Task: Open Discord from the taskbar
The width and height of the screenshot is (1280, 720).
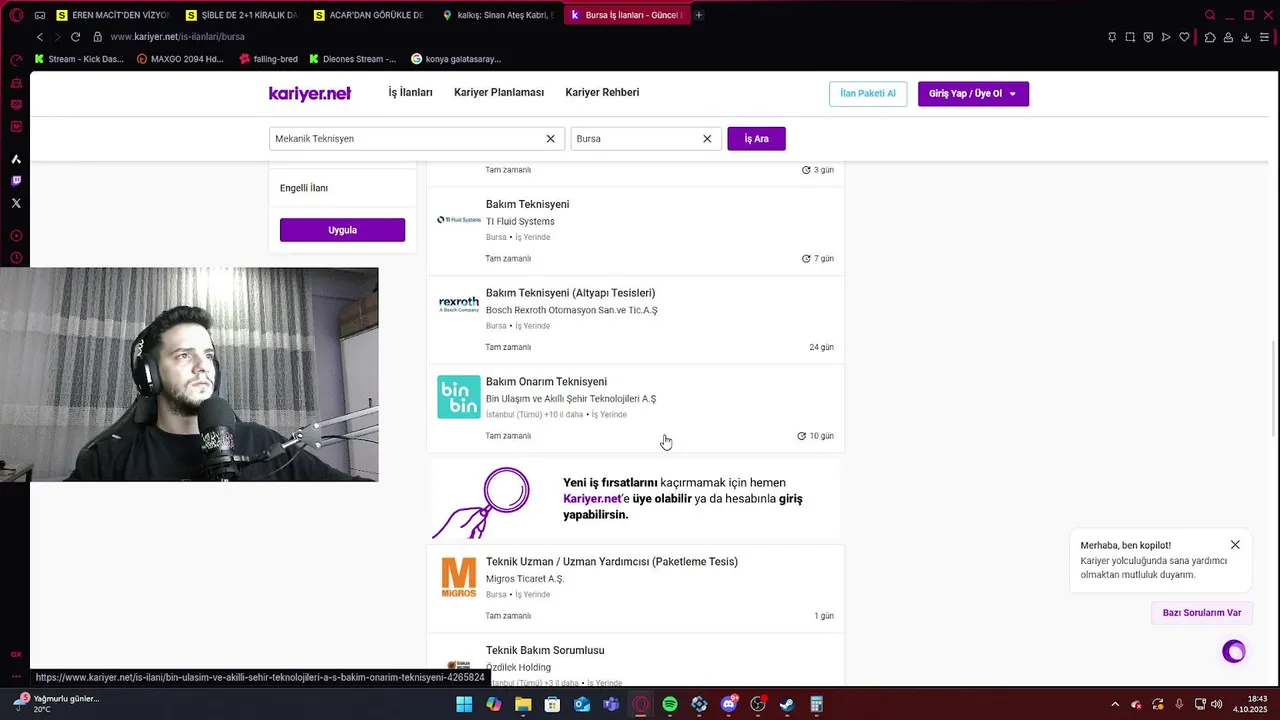Action: coord(729,705)
